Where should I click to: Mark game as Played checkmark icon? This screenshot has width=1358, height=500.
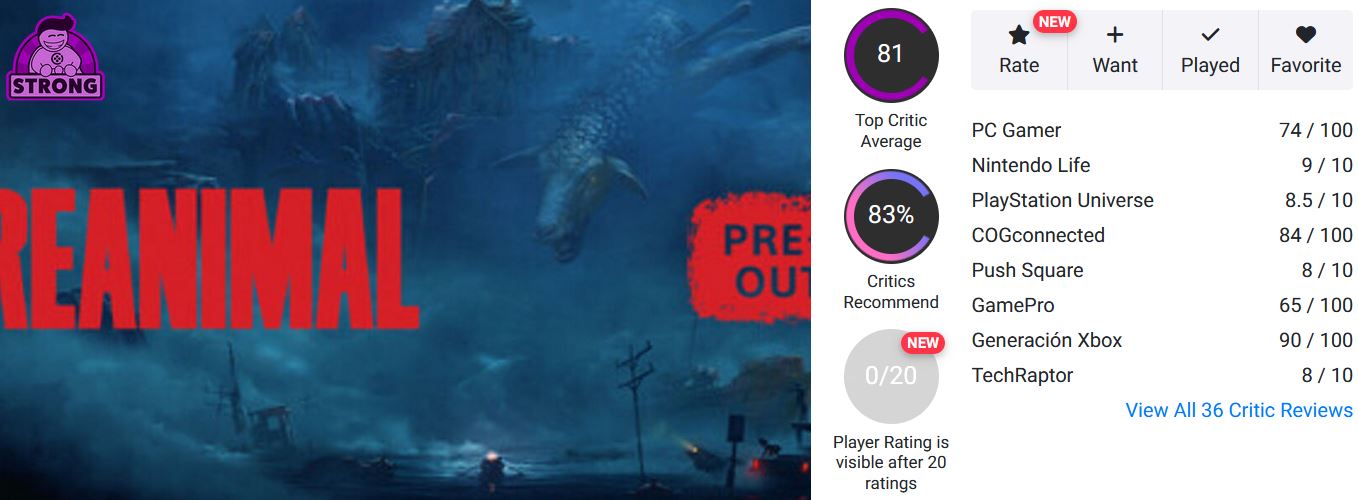pos(1210,36)
